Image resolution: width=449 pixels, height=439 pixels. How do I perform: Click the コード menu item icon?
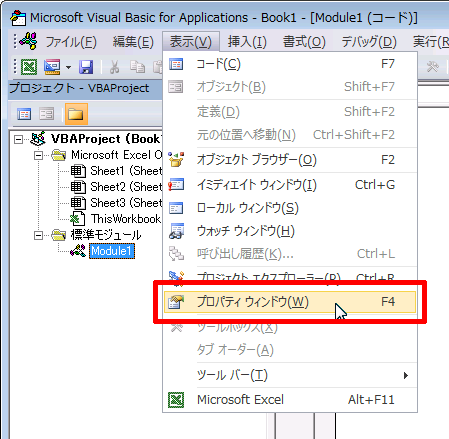pyautogui.click(x=176, y=64)
